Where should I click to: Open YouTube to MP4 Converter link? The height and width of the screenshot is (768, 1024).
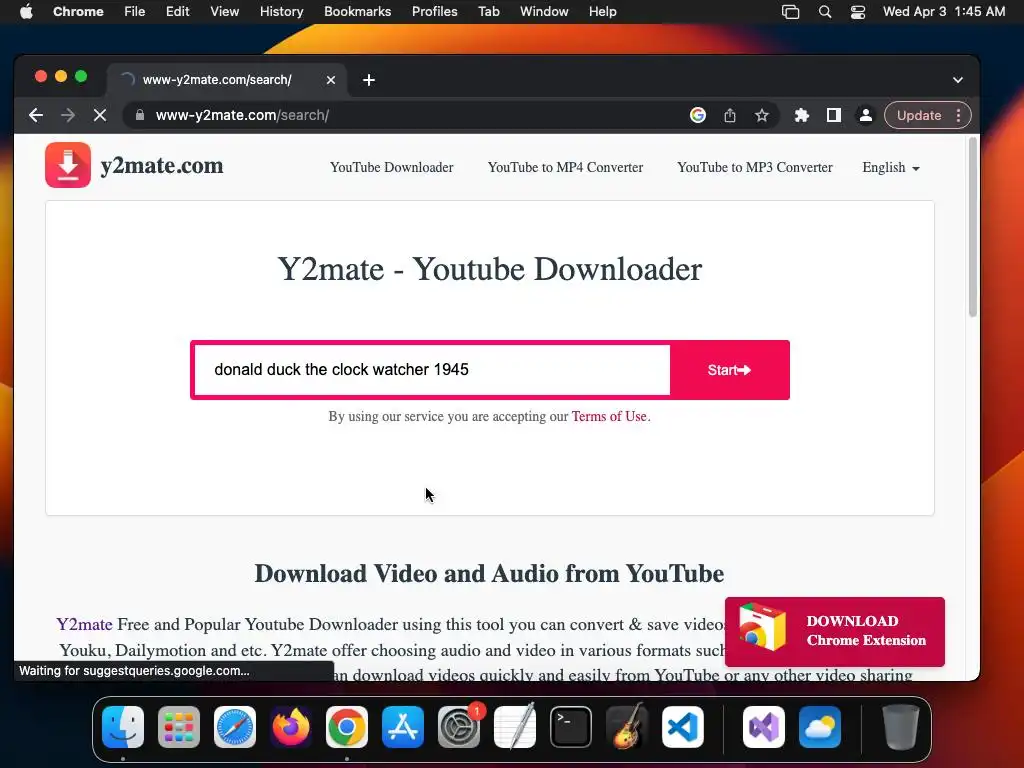(566, 168)
